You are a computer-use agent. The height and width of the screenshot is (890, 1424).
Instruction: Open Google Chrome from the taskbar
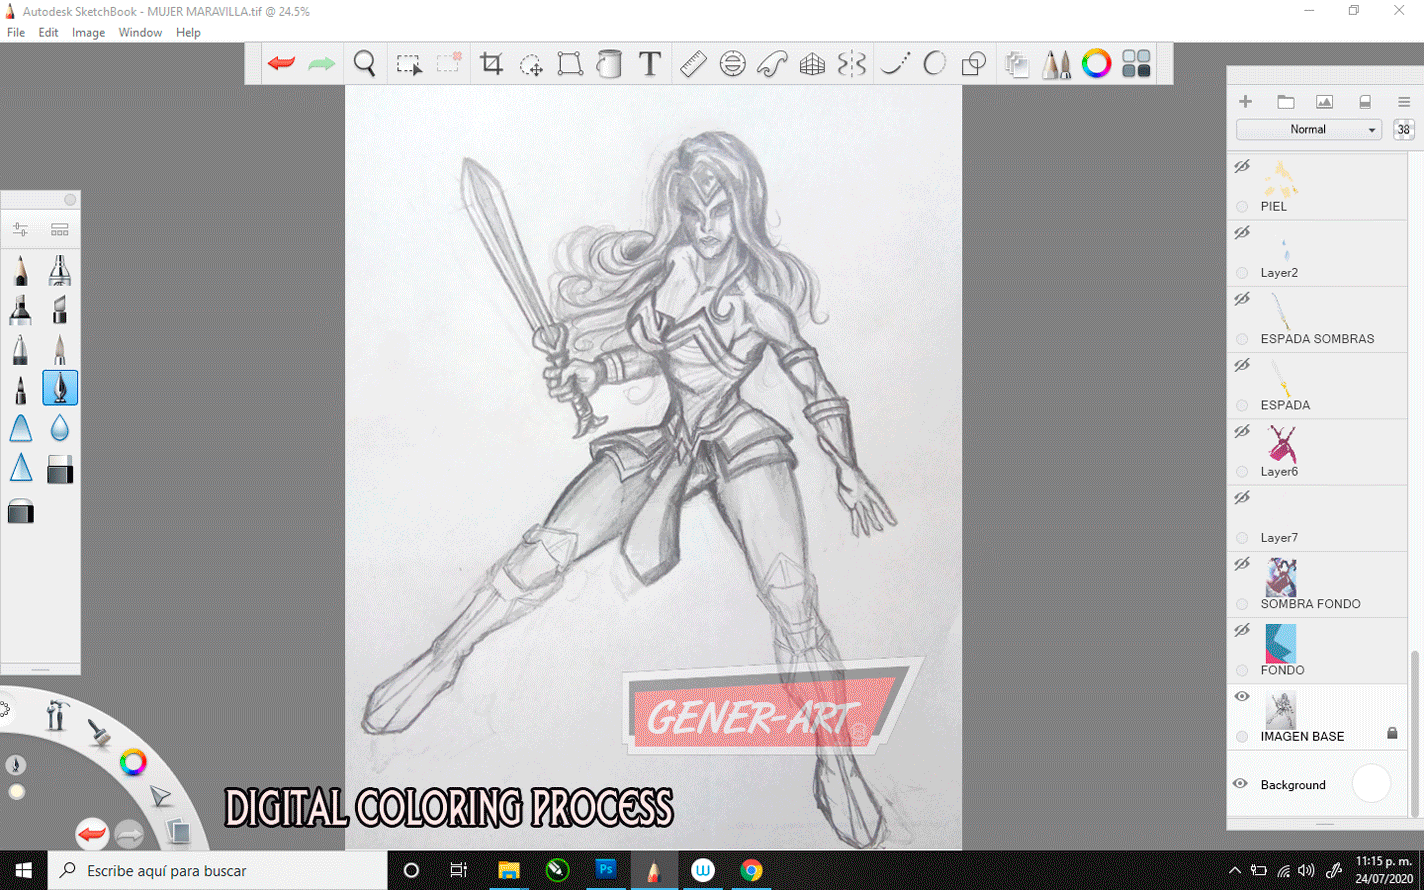pos(751,871)
